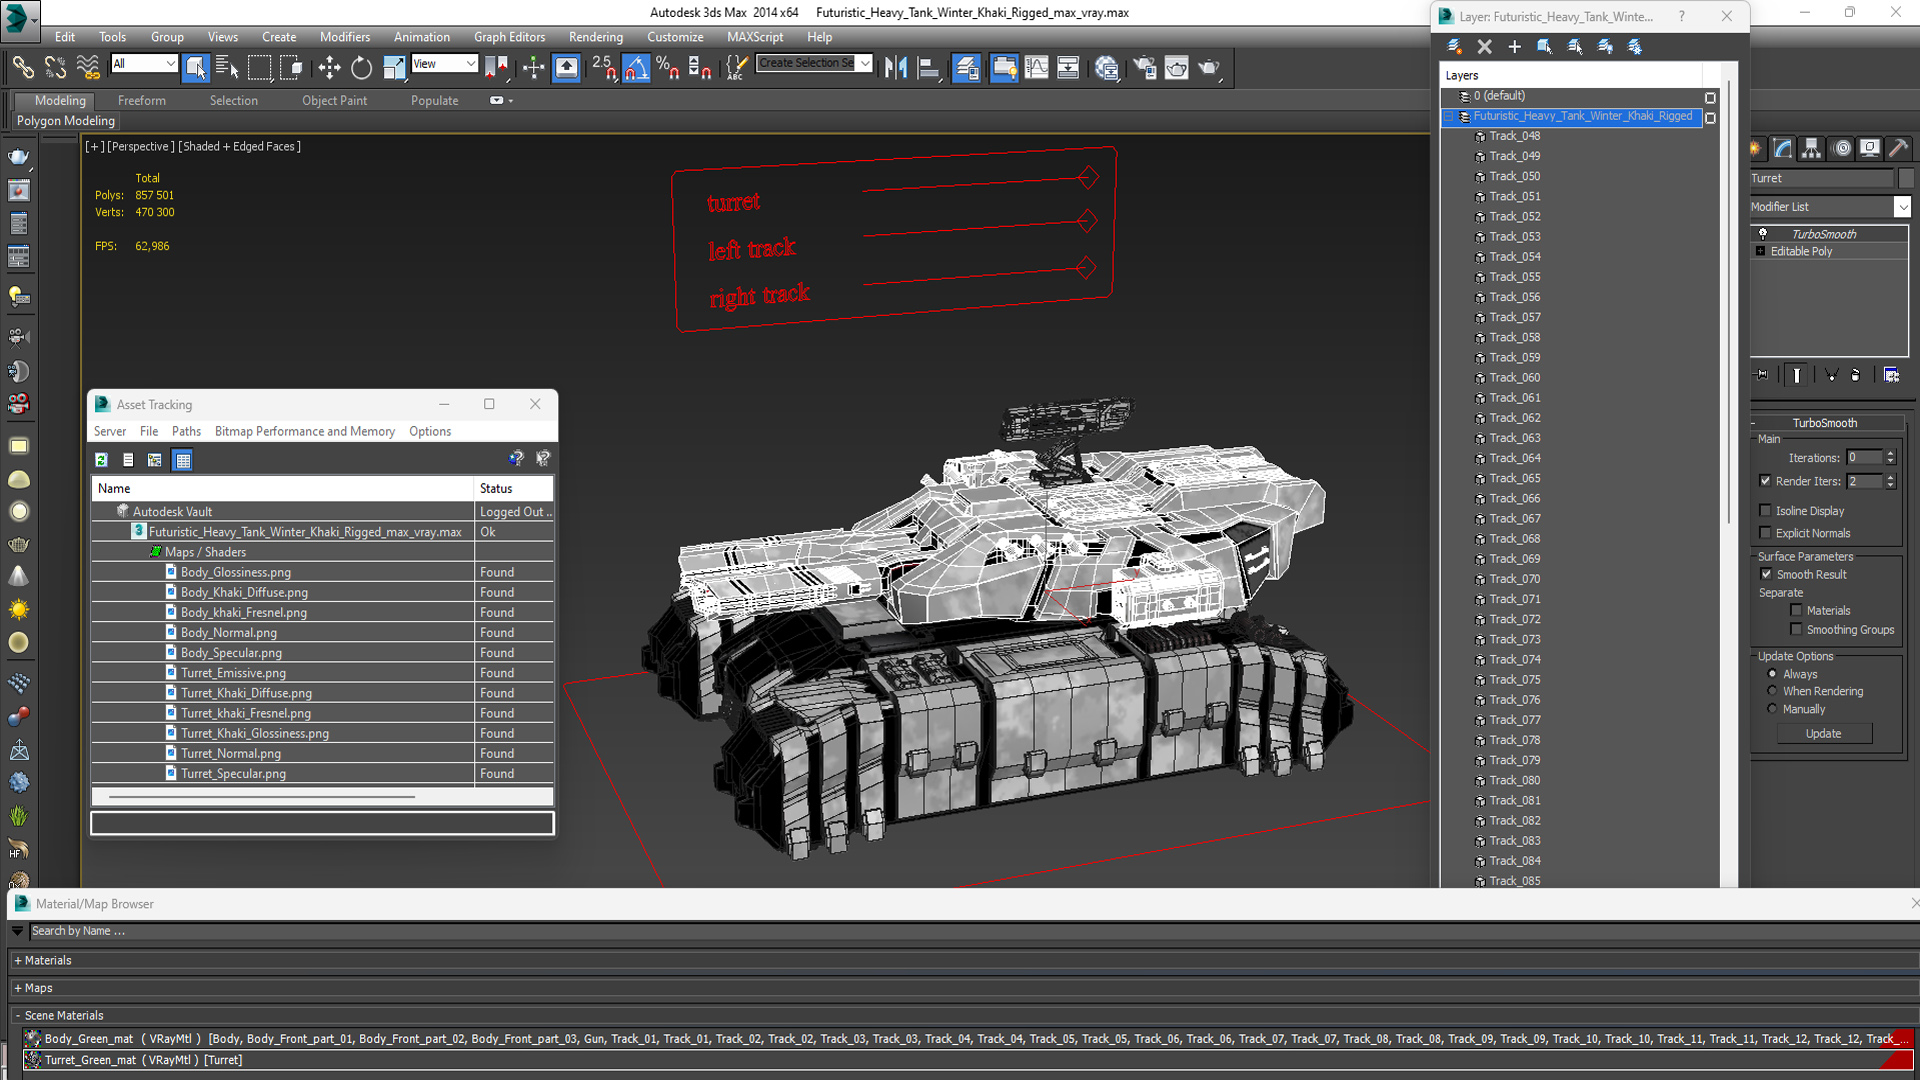Expand the Materials group in browser

coord(18,960)
